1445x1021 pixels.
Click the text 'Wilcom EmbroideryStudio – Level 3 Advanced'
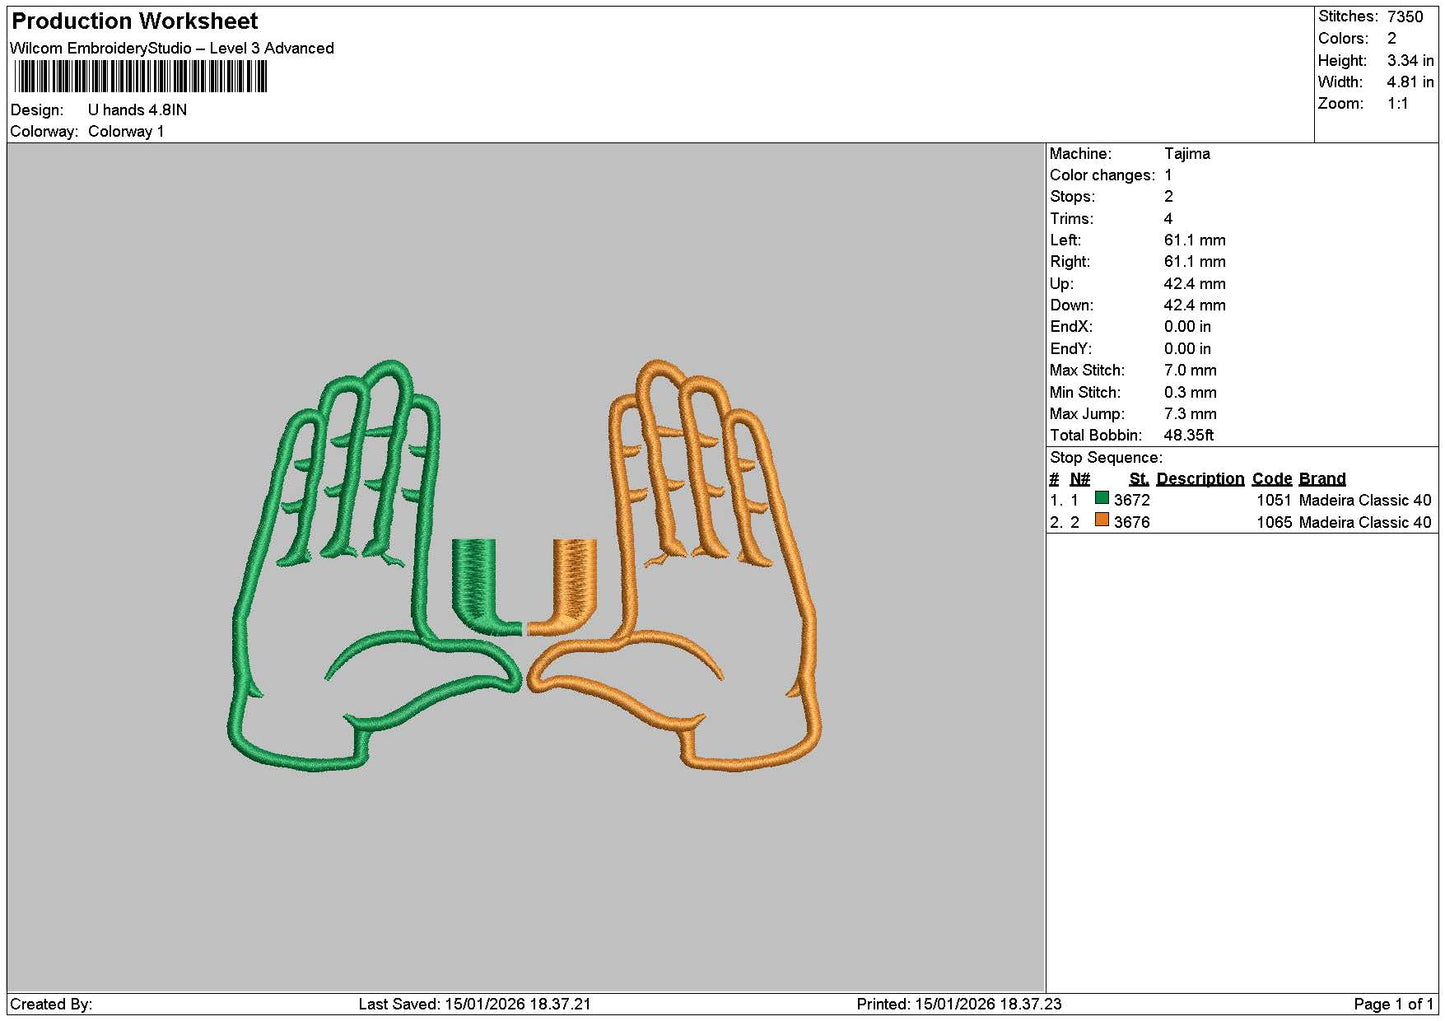coord(172,48)
